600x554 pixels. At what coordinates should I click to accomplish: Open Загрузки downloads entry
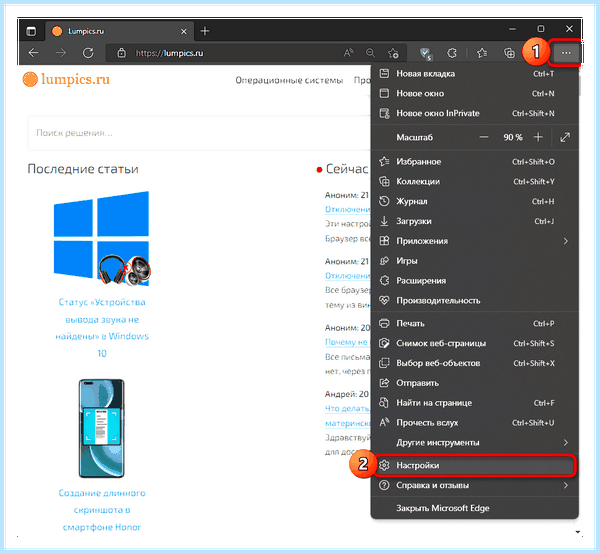point(474,221)
